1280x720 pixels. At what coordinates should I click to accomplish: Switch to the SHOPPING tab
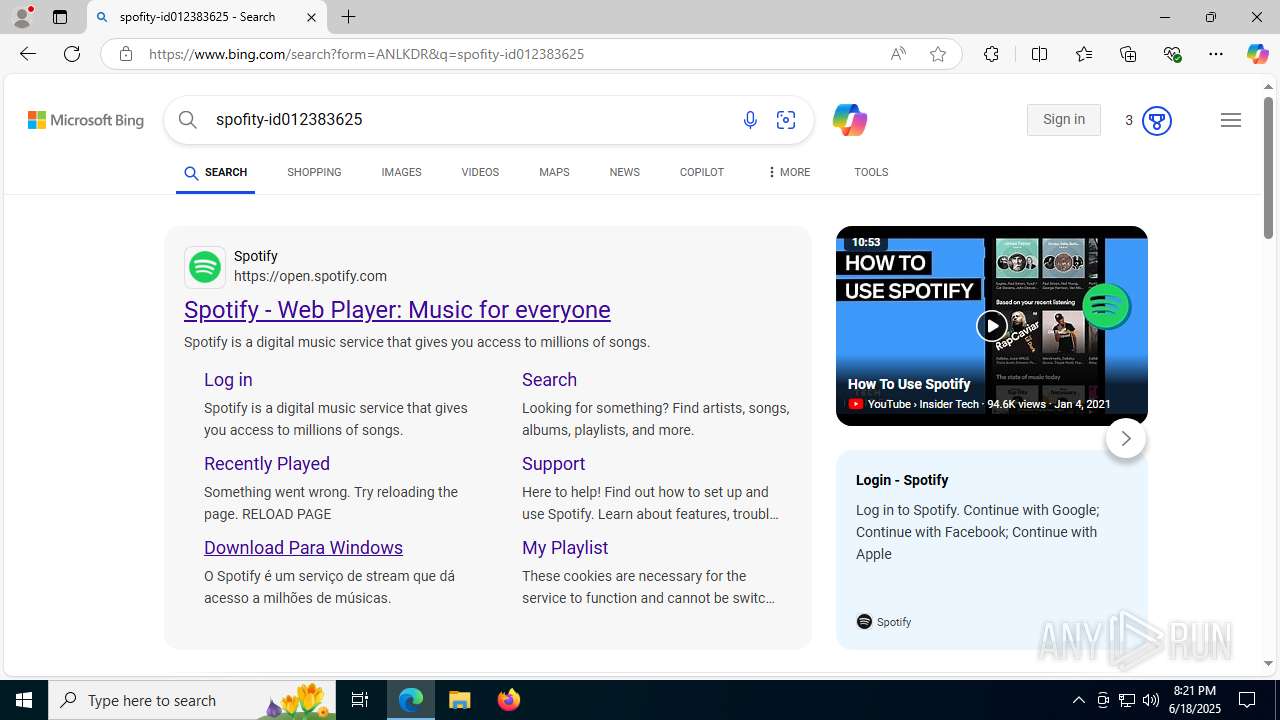point(314,172)
